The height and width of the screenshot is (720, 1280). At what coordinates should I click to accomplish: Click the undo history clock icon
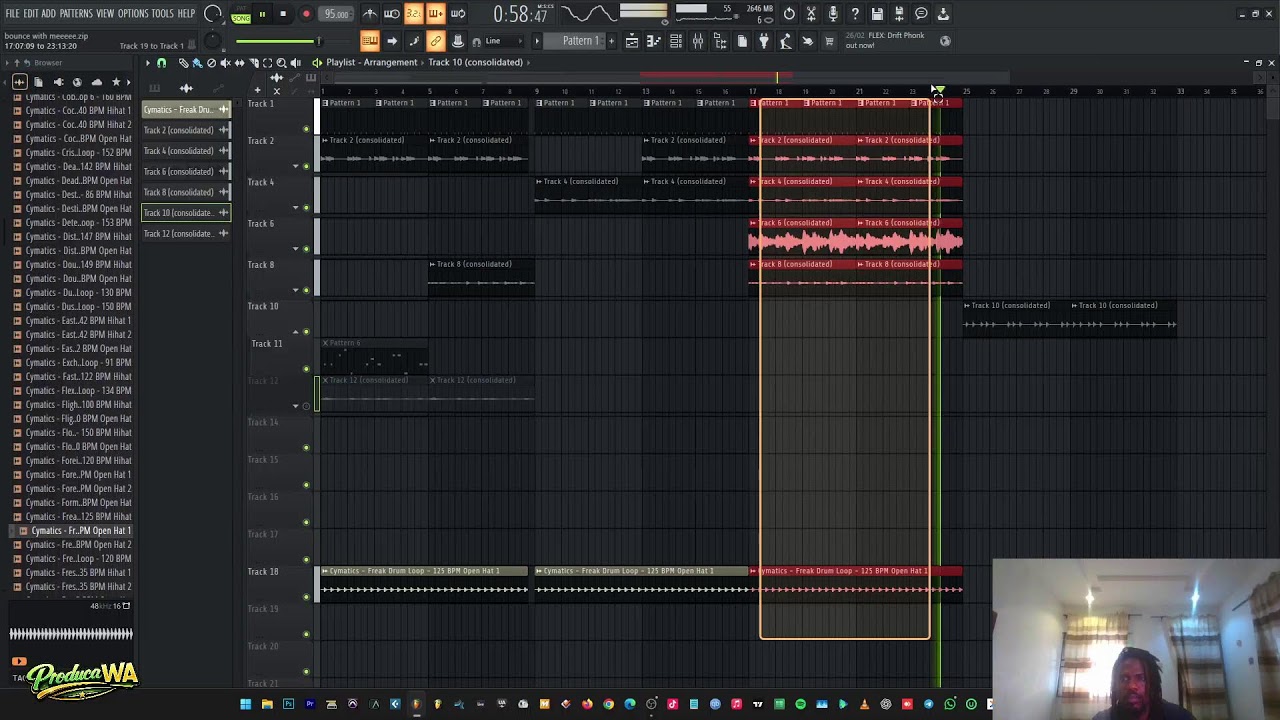point(790,14)
